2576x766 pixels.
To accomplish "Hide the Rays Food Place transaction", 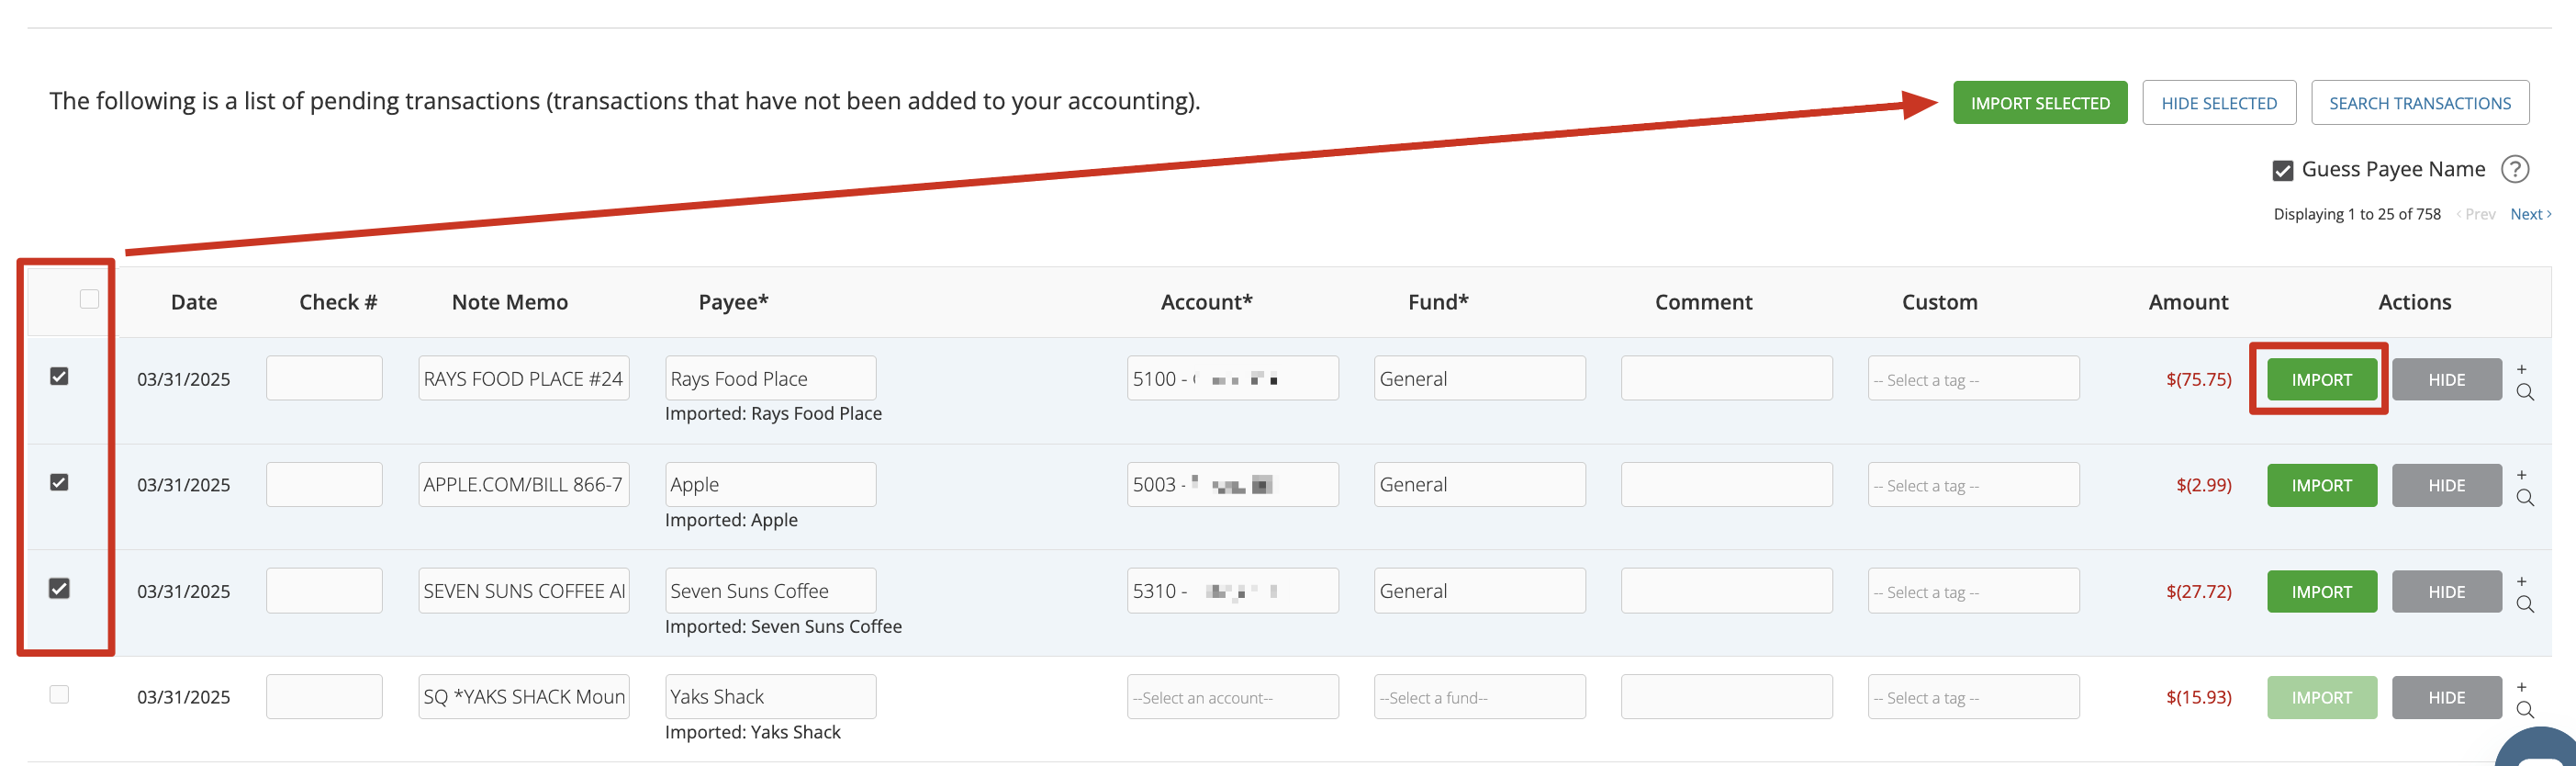I will pos(2446,380).
